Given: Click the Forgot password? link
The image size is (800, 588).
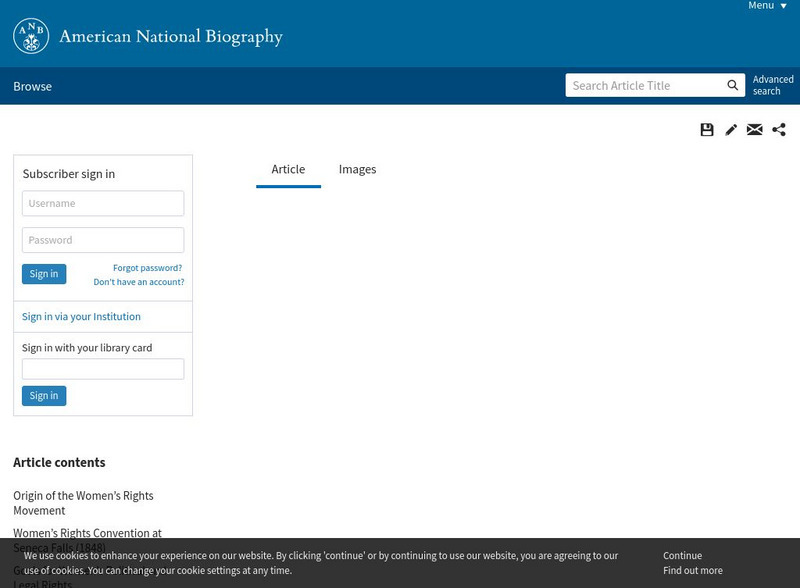Looking at the screenshot, I should [147, 268].
